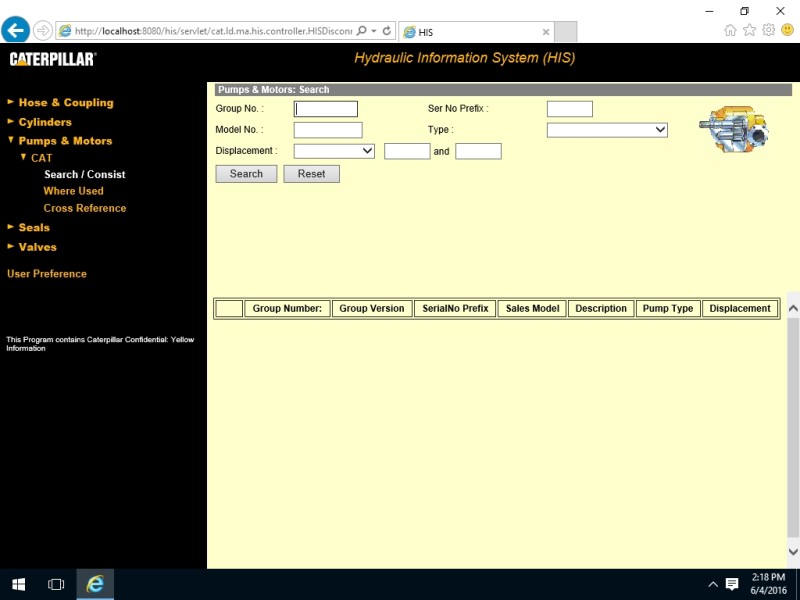Viewport: 800px width, 600px height.
Task: Click the Ser No Prefix field
Action: tap(569, 109)
